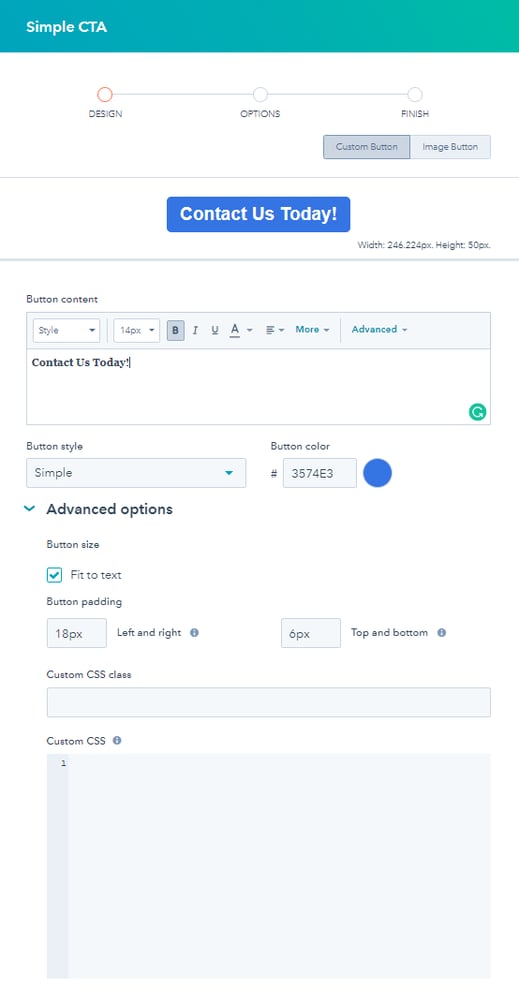The image size is (519, 1003).
Task: Open the Button style Simple dropdown
Action: coord(136,473)
